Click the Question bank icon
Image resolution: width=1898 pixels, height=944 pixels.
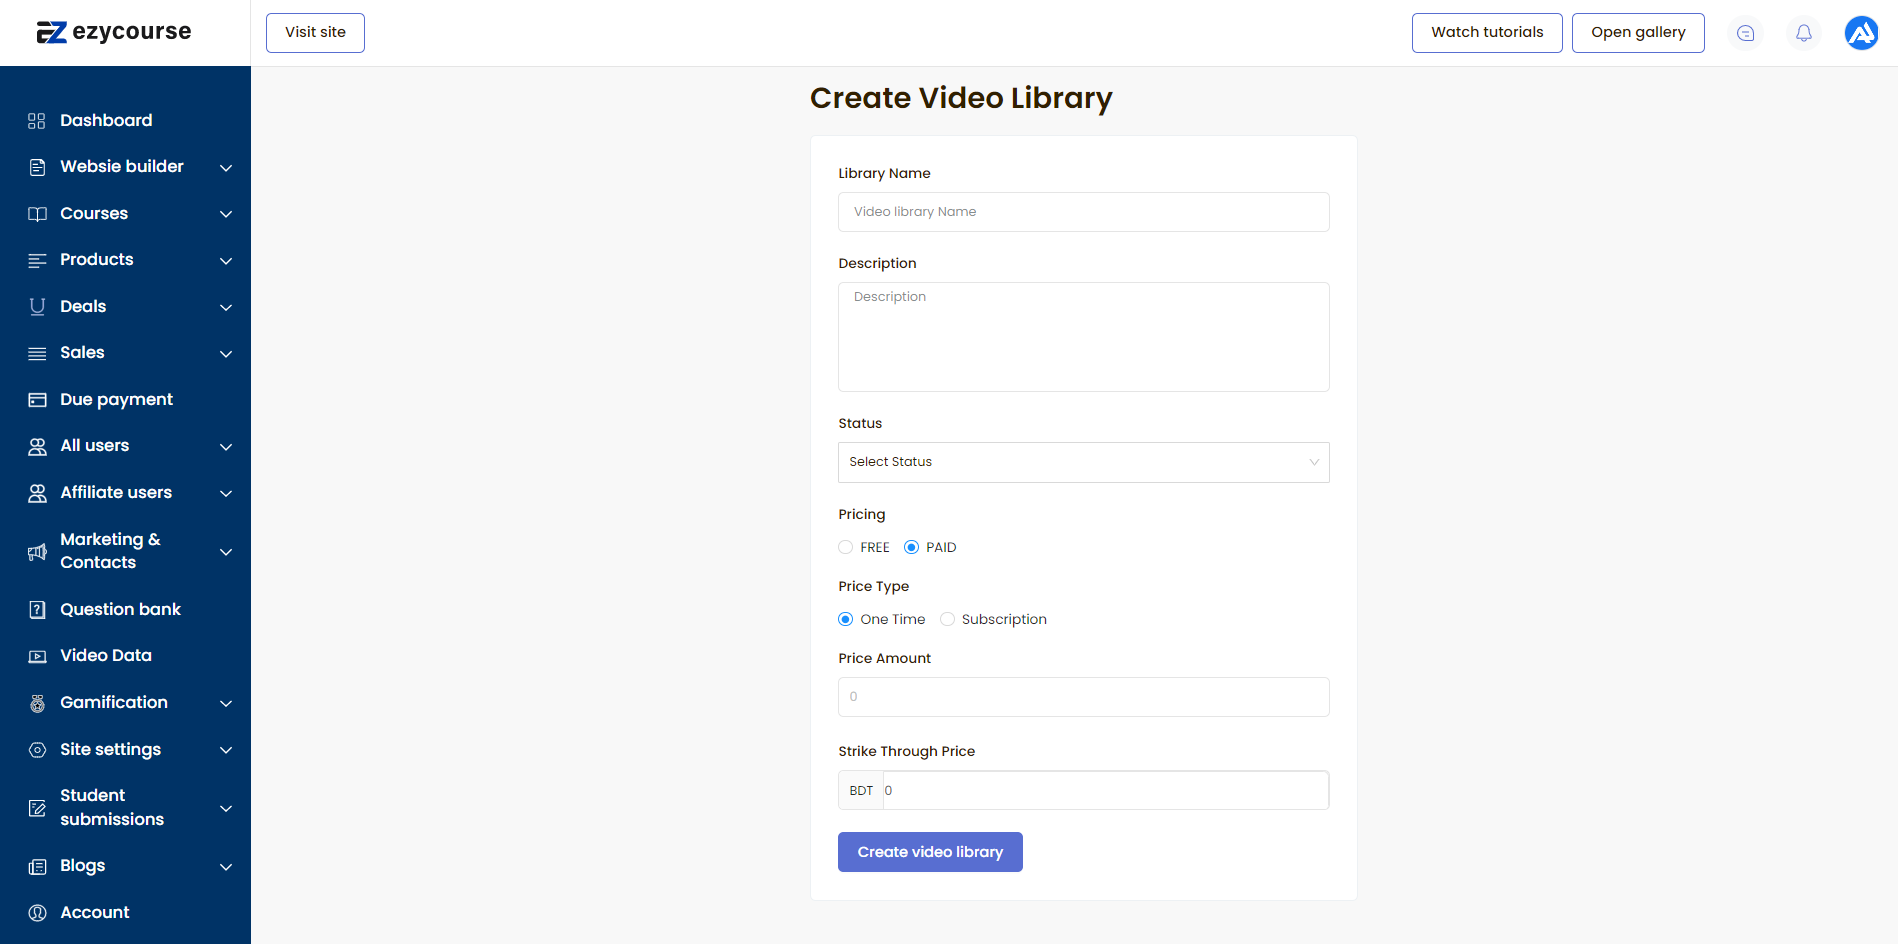[x=37, y=610]
